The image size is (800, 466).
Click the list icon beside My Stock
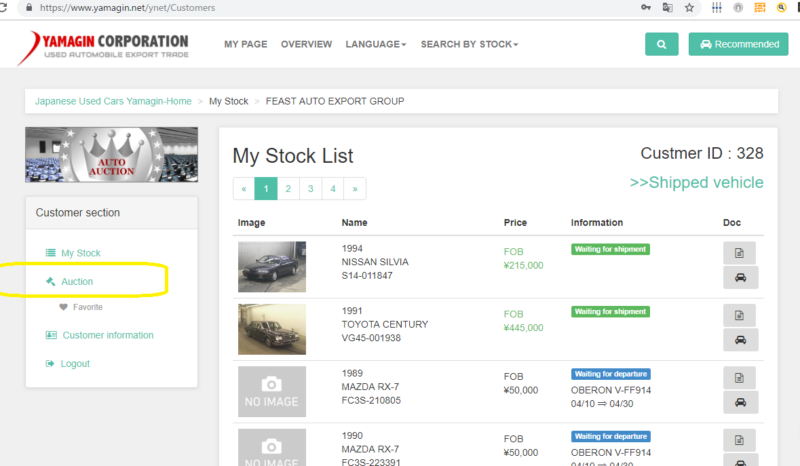(x=51, y=253)
